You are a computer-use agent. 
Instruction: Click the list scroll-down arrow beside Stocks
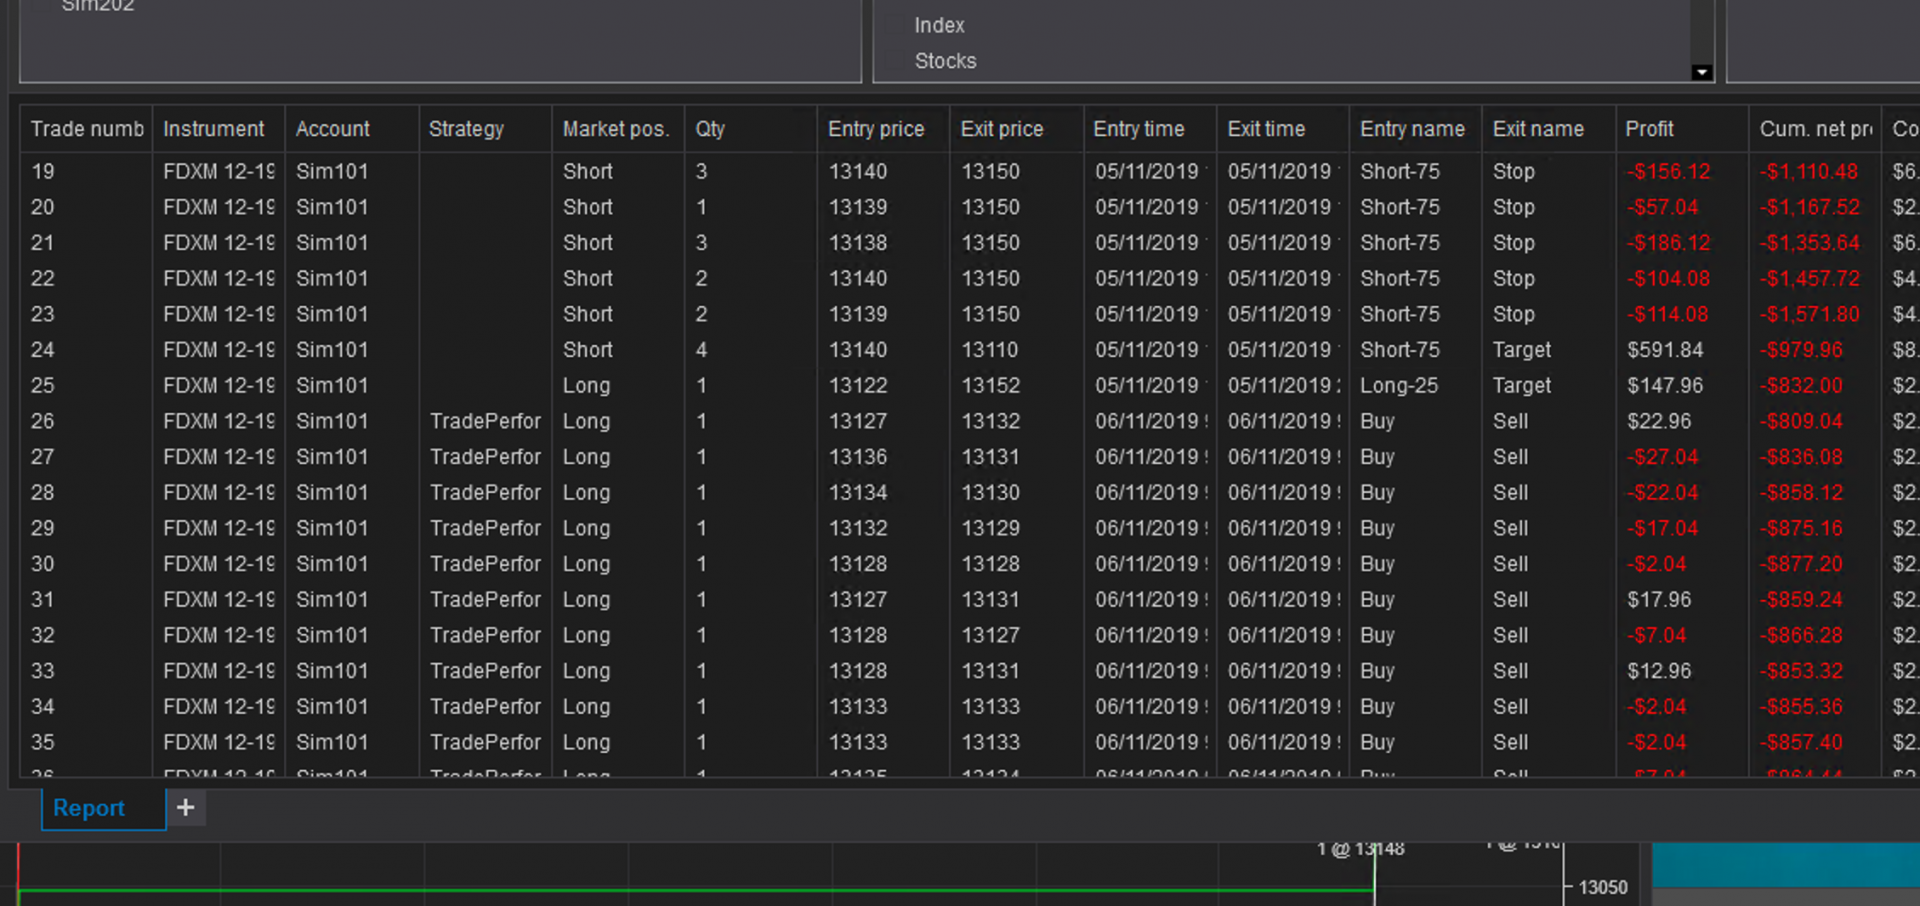[x=1701, y=72]
